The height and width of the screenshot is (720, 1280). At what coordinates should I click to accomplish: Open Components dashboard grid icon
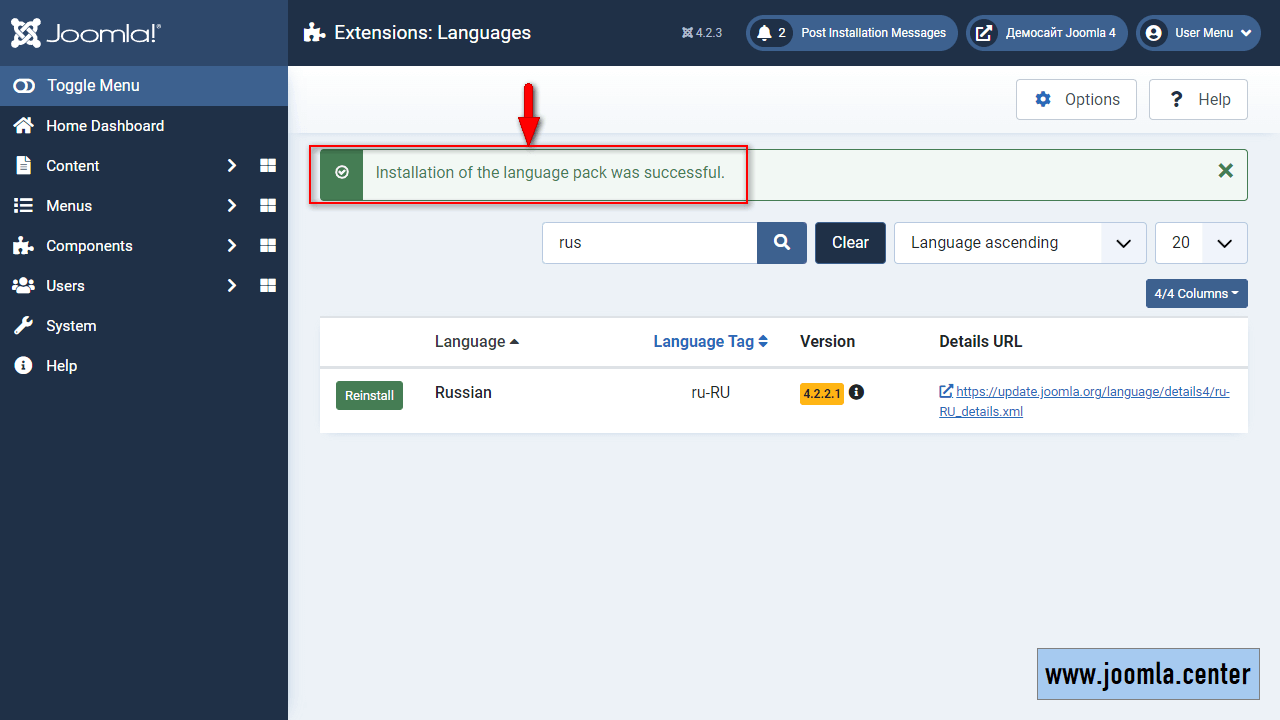(x=268, y=246)
